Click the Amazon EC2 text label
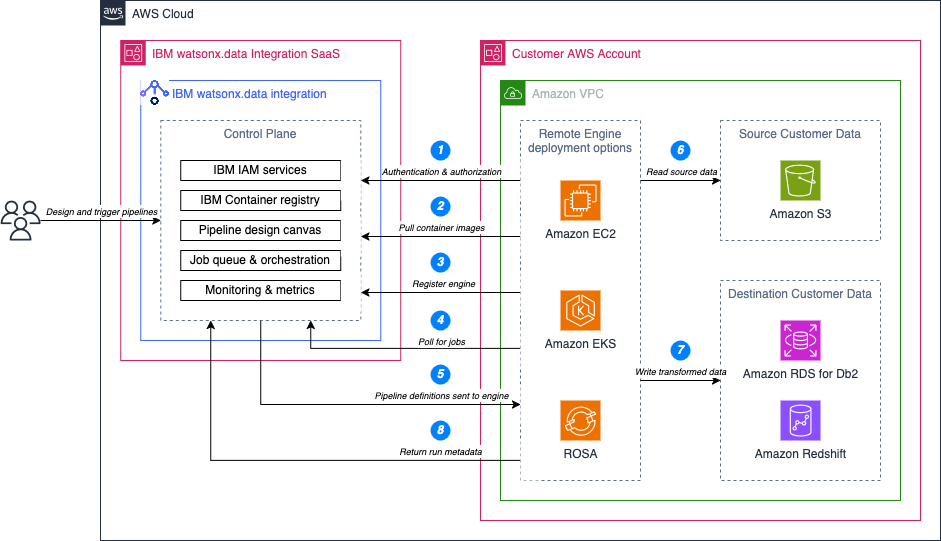 (x=580, y=234)
